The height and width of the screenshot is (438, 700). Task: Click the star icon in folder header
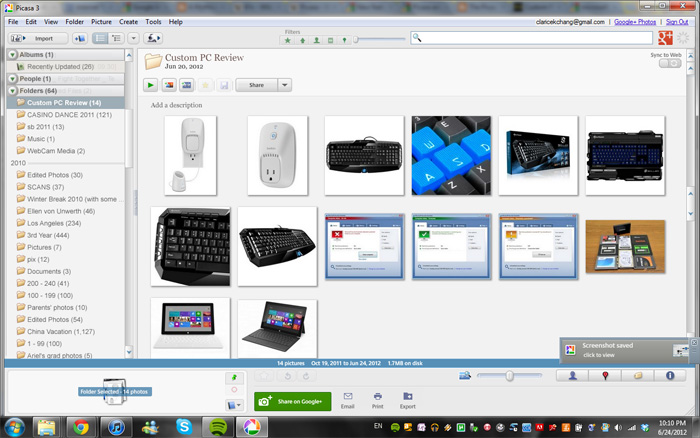pos(205,85)
